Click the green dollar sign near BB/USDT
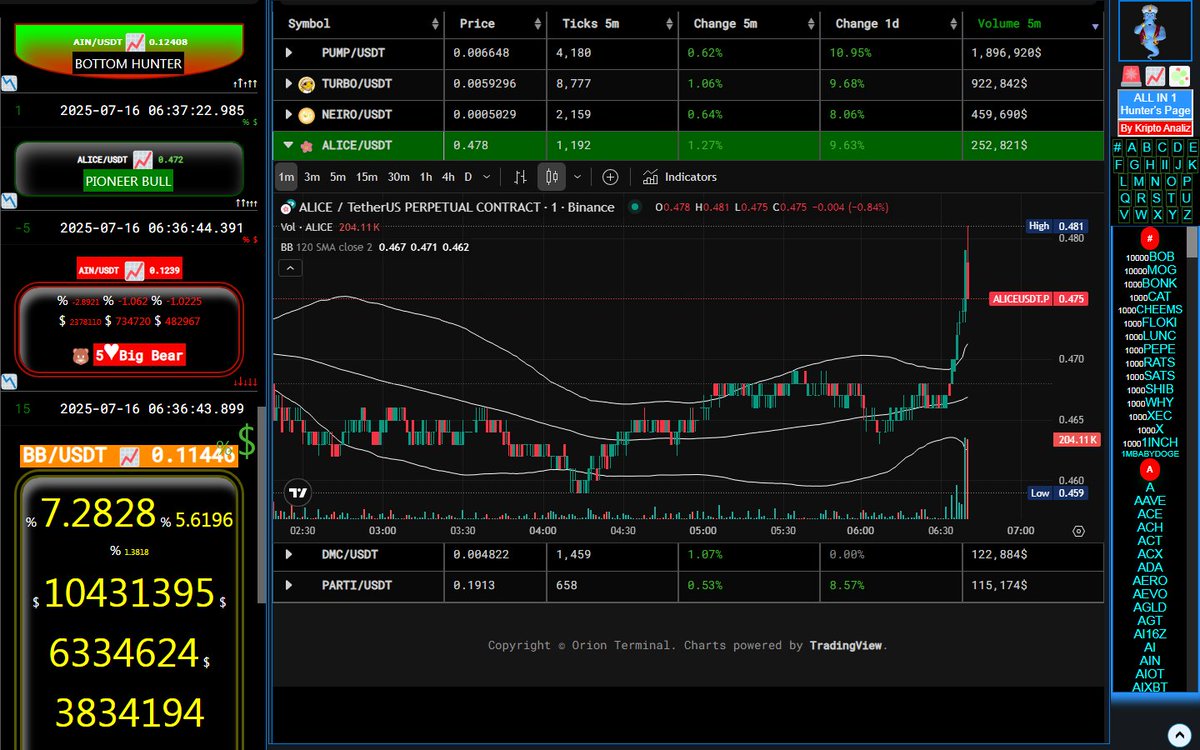 click(x=245, y=441)
